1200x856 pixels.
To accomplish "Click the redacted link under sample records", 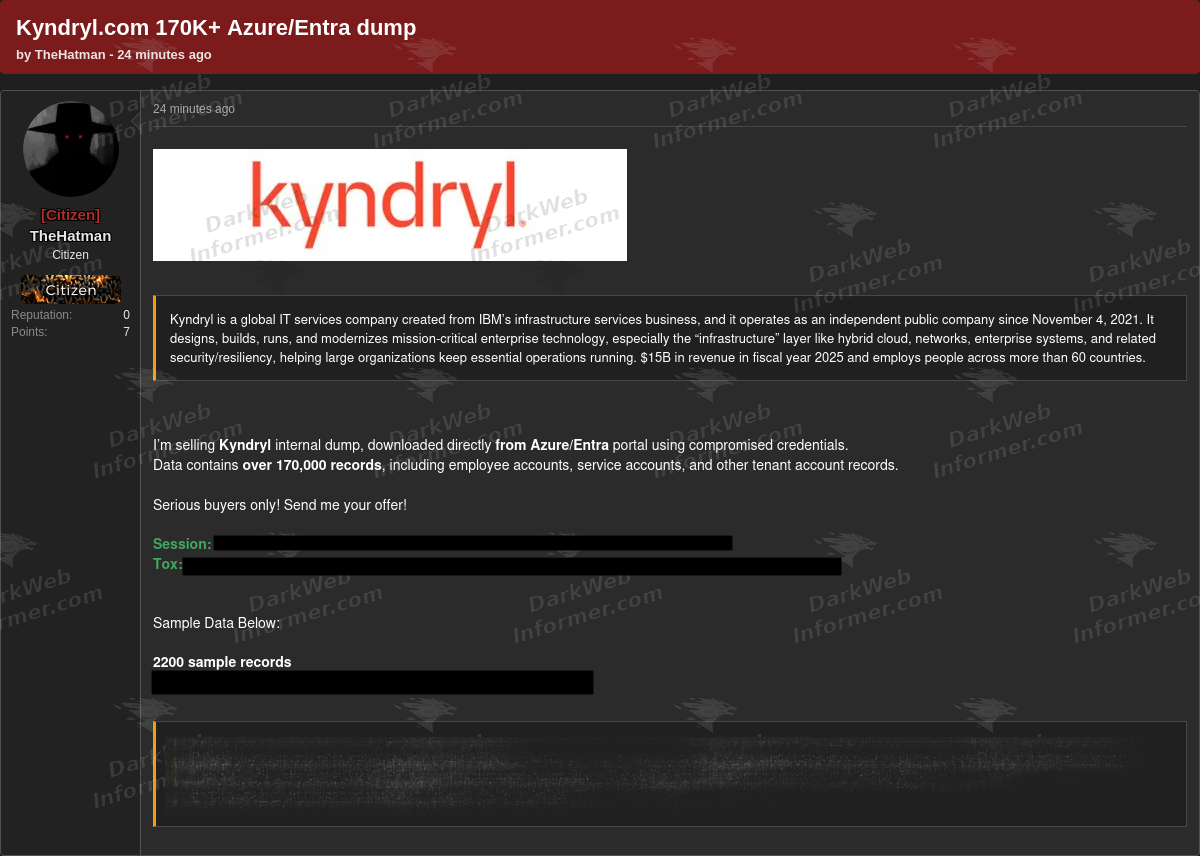I will point(372,682).
